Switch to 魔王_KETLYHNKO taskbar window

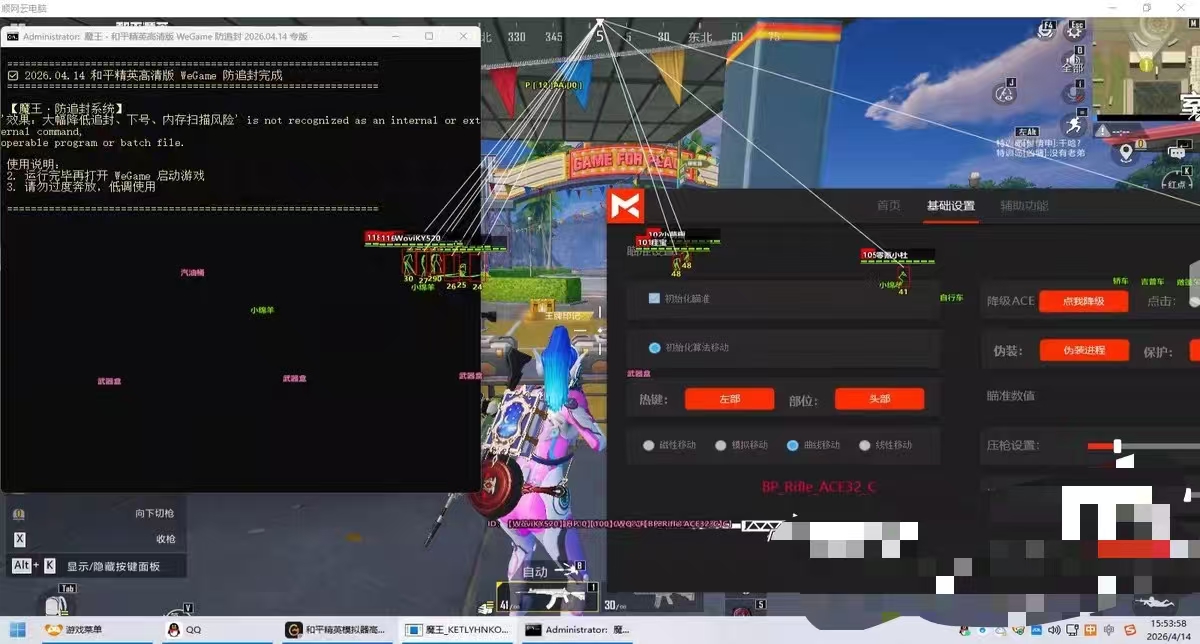(458, 630)
